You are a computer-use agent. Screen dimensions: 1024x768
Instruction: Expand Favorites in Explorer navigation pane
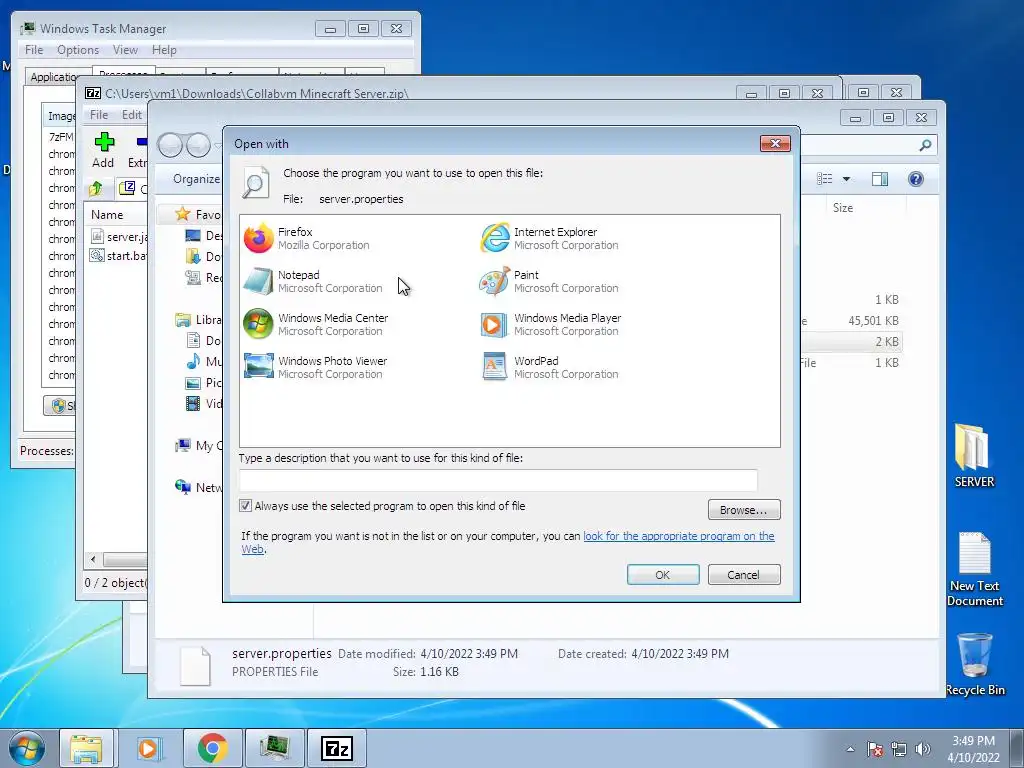click(199, 214)
